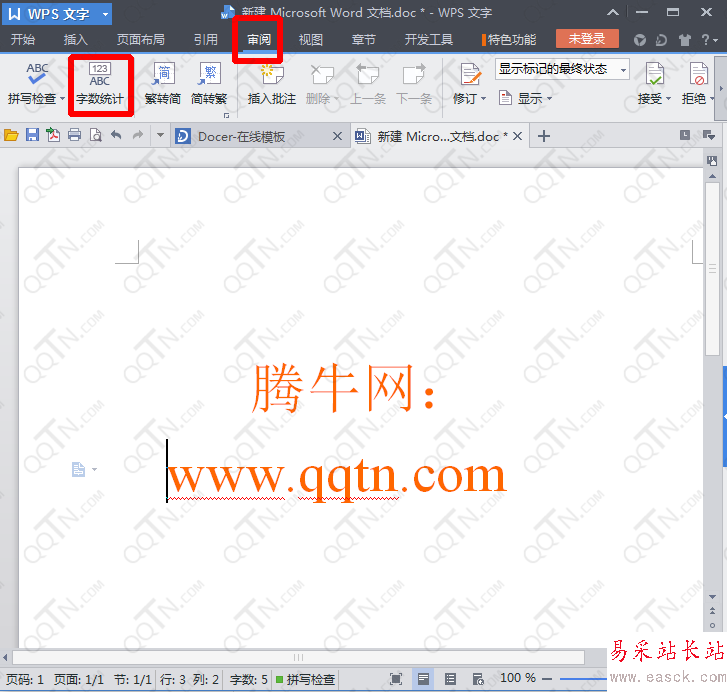Image resolution: width=727 pixels, height=692 pixels.
Task: Add new document tab with plus button
Action: [543, 136]
